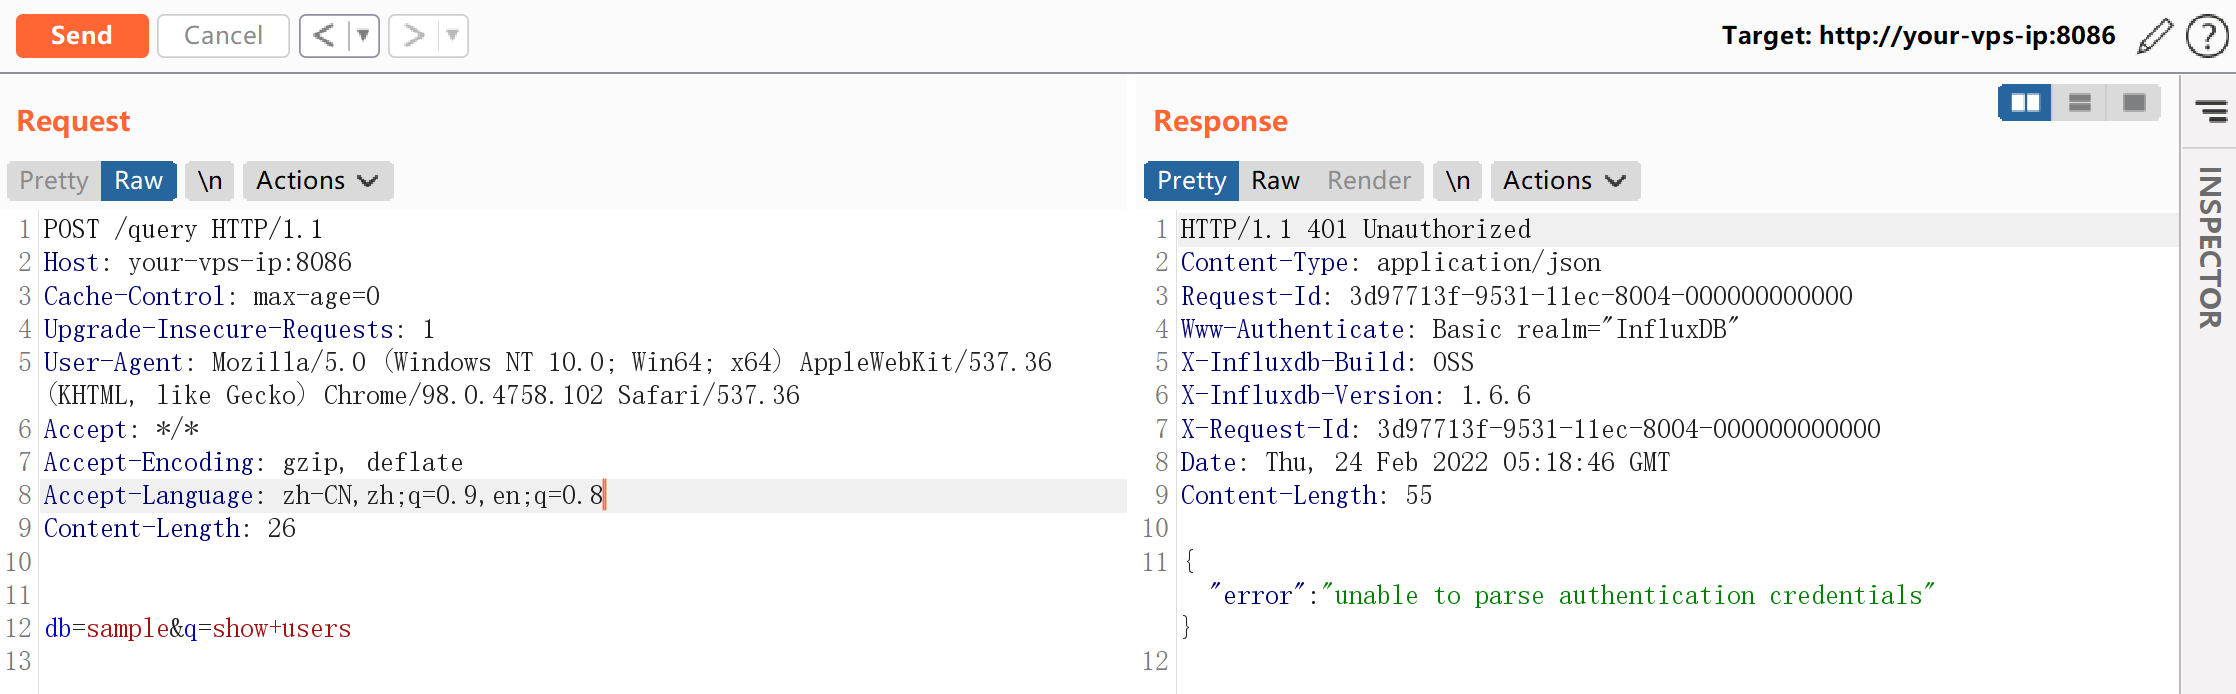This screenshot has width=2236, height=694.
Task: Click the Cancel button
Action: [x=223, y=36]
